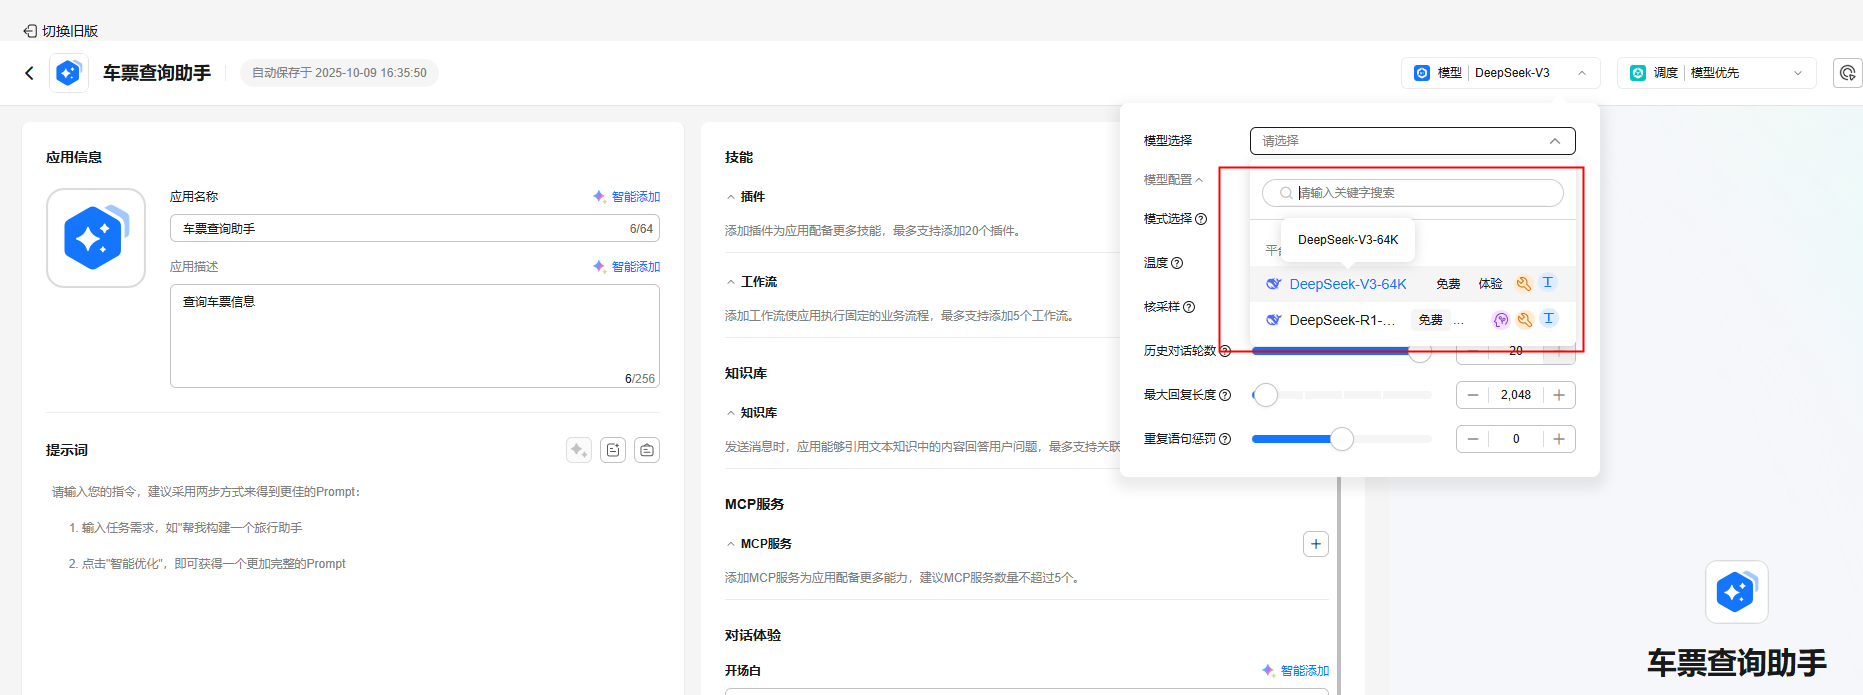Click 智能添加 beside 开场白
The image size is (1863, 695).
(x=1296, y=671)
